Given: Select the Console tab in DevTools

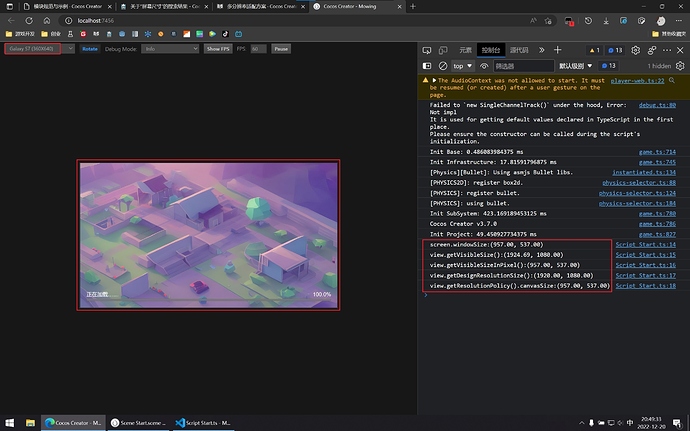Looking at the screenshot, I should pyautogui.click(x=490, y=49).
